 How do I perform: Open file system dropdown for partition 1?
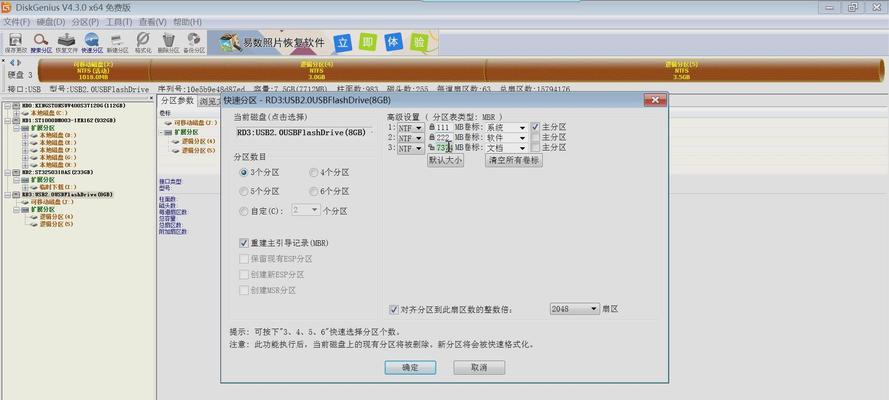click(x=419, y=127)
